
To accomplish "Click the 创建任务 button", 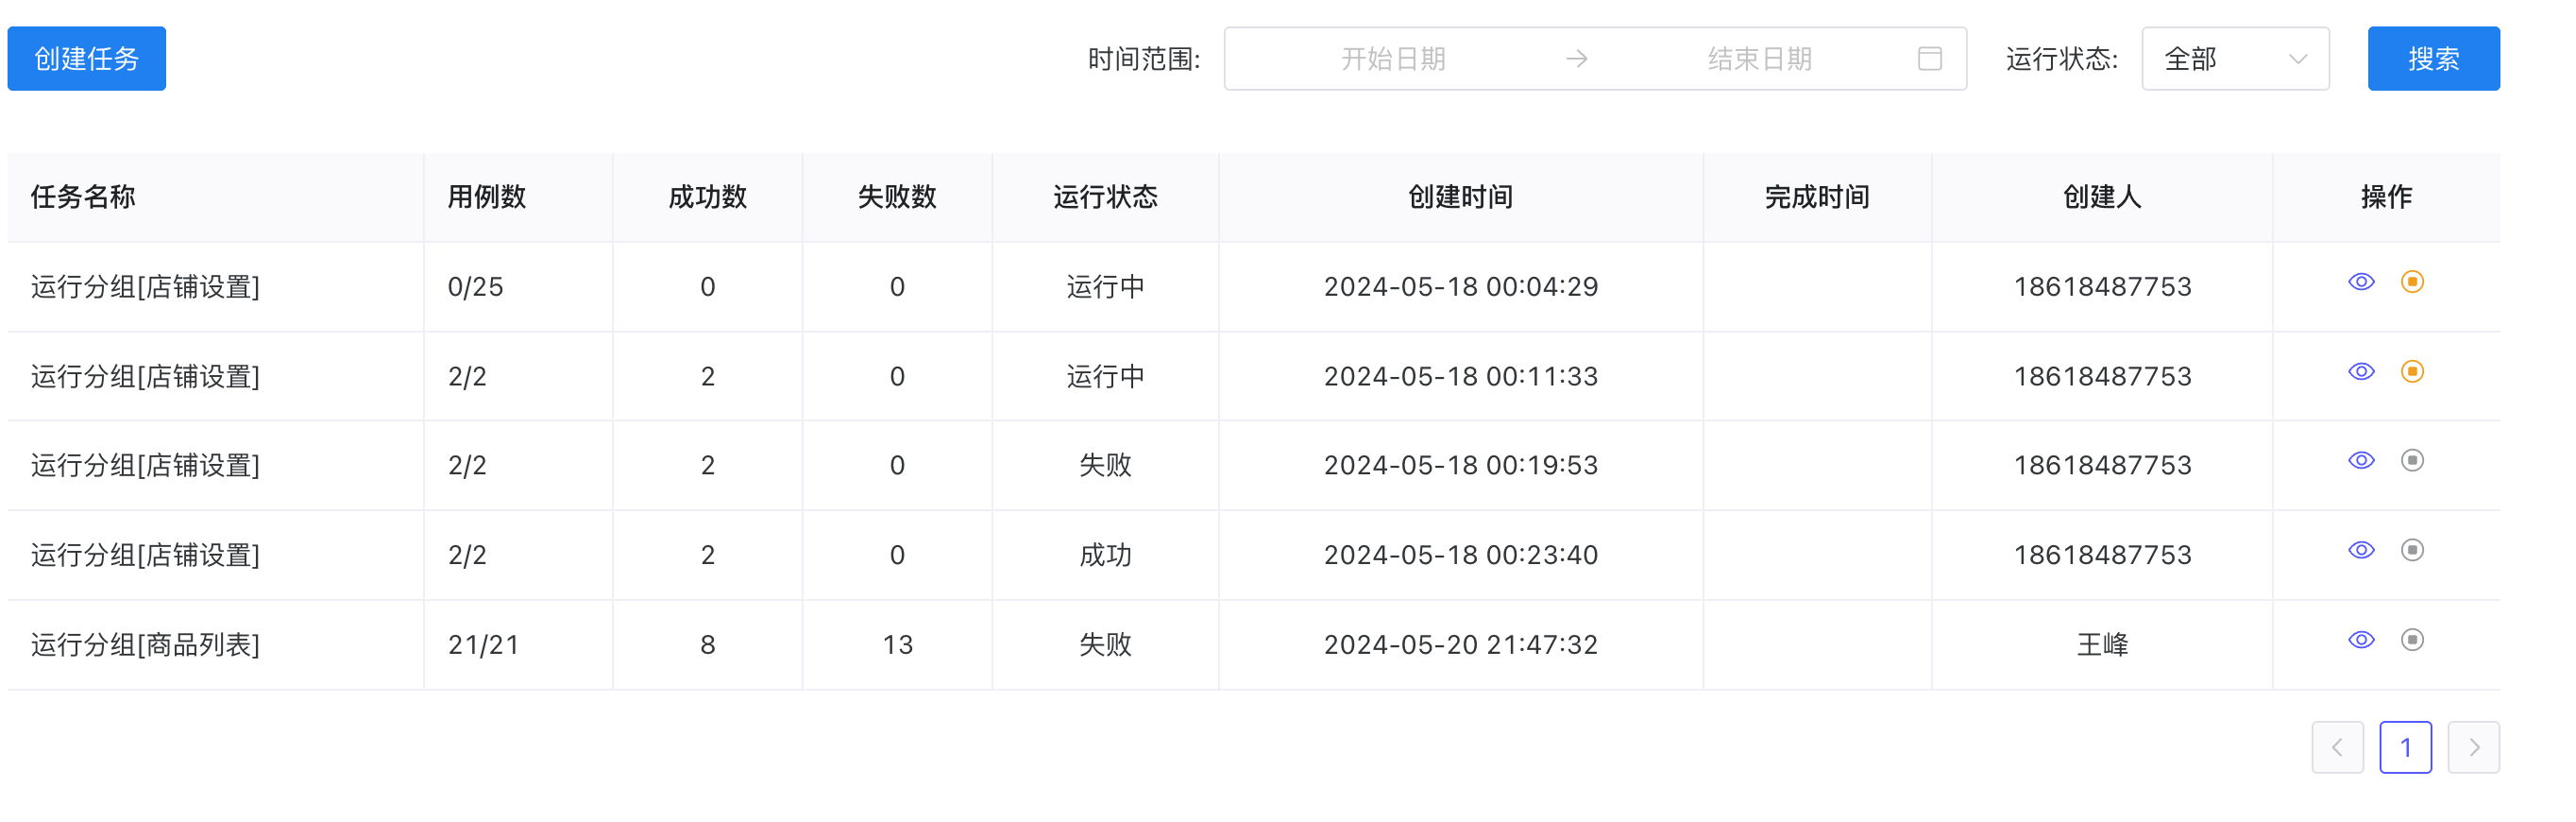I will (87, 59).
